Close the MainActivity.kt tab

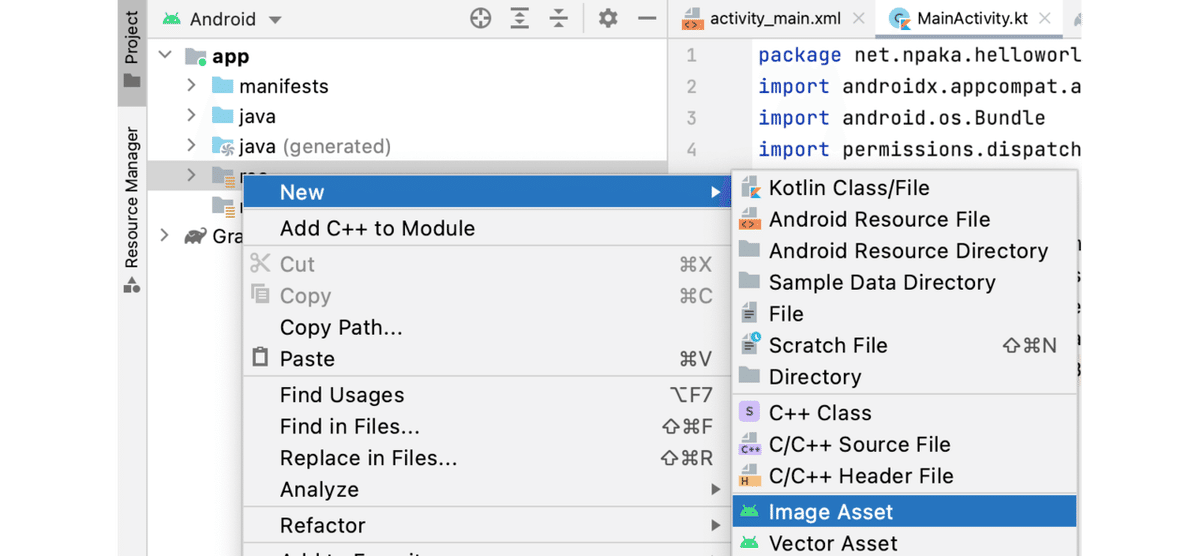click(1047, 18)
